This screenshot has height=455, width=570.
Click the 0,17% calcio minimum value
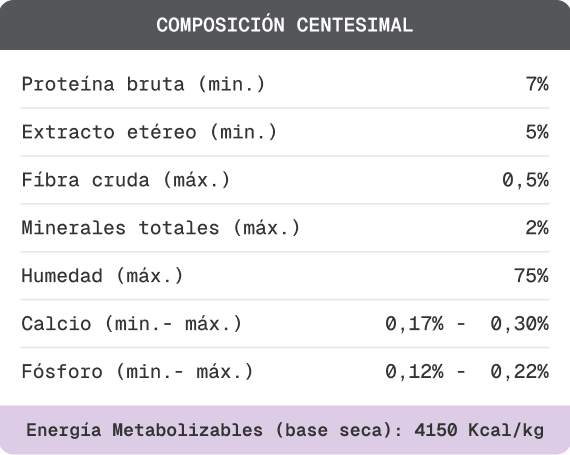(x=414, y=324)
